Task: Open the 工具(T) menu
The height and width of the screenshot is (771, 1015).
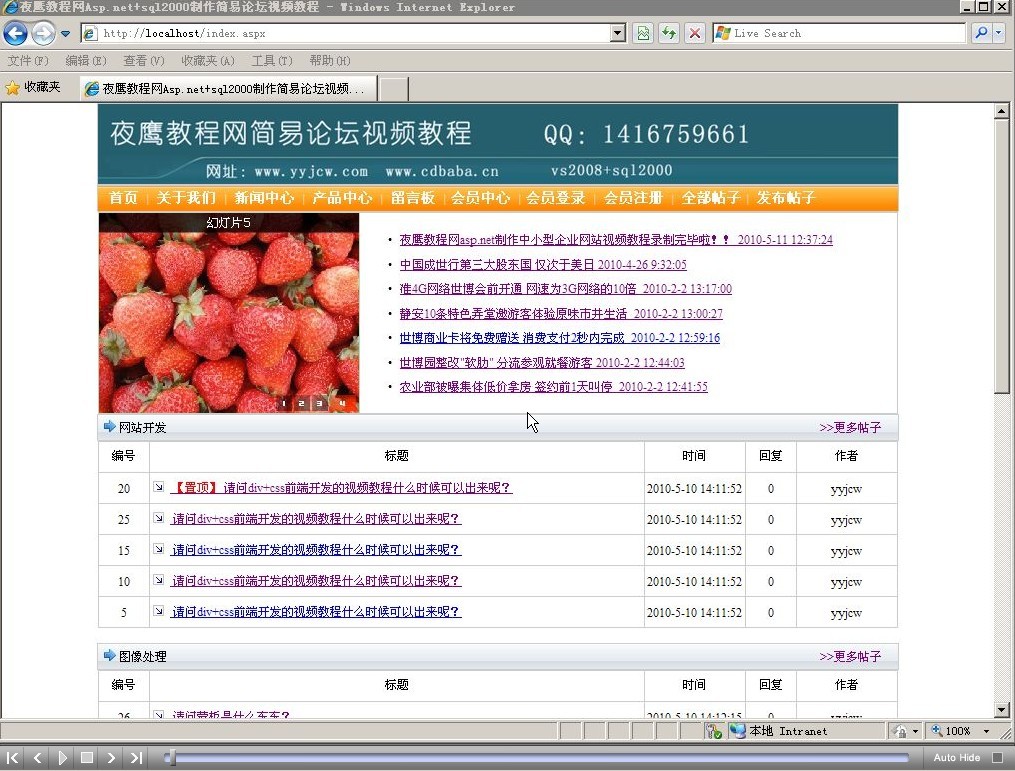Action: [x=272, y=60]
